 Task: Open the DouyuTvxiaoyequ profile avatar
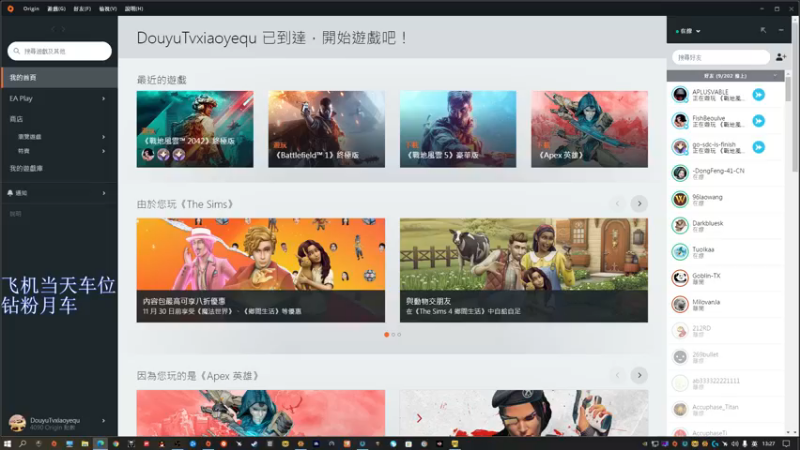[17, 423]
